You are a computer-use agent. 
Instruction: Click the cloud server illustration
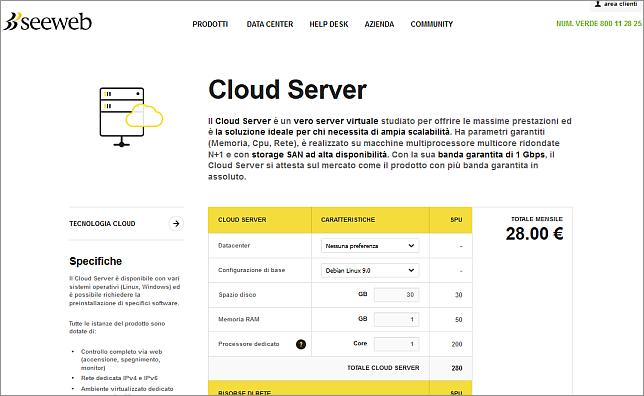click(131, 117)
